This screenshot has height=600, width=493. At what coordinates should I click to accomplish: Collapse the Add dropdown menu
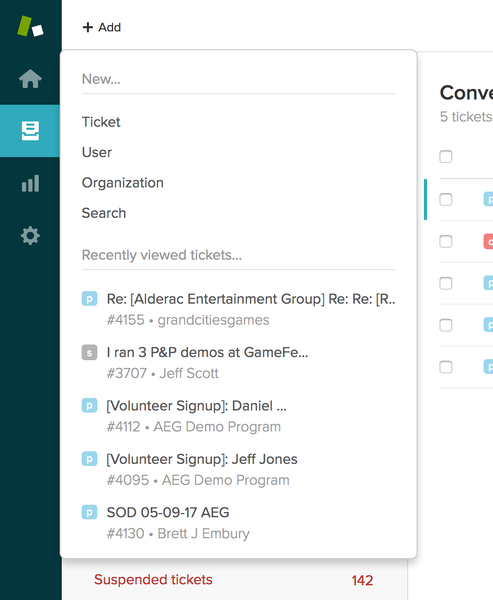click(102, 27)
